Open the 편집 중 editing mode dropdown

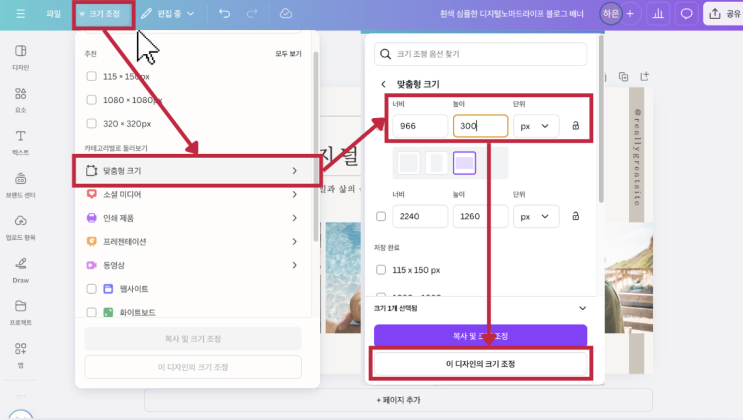(x=168, y=14)
